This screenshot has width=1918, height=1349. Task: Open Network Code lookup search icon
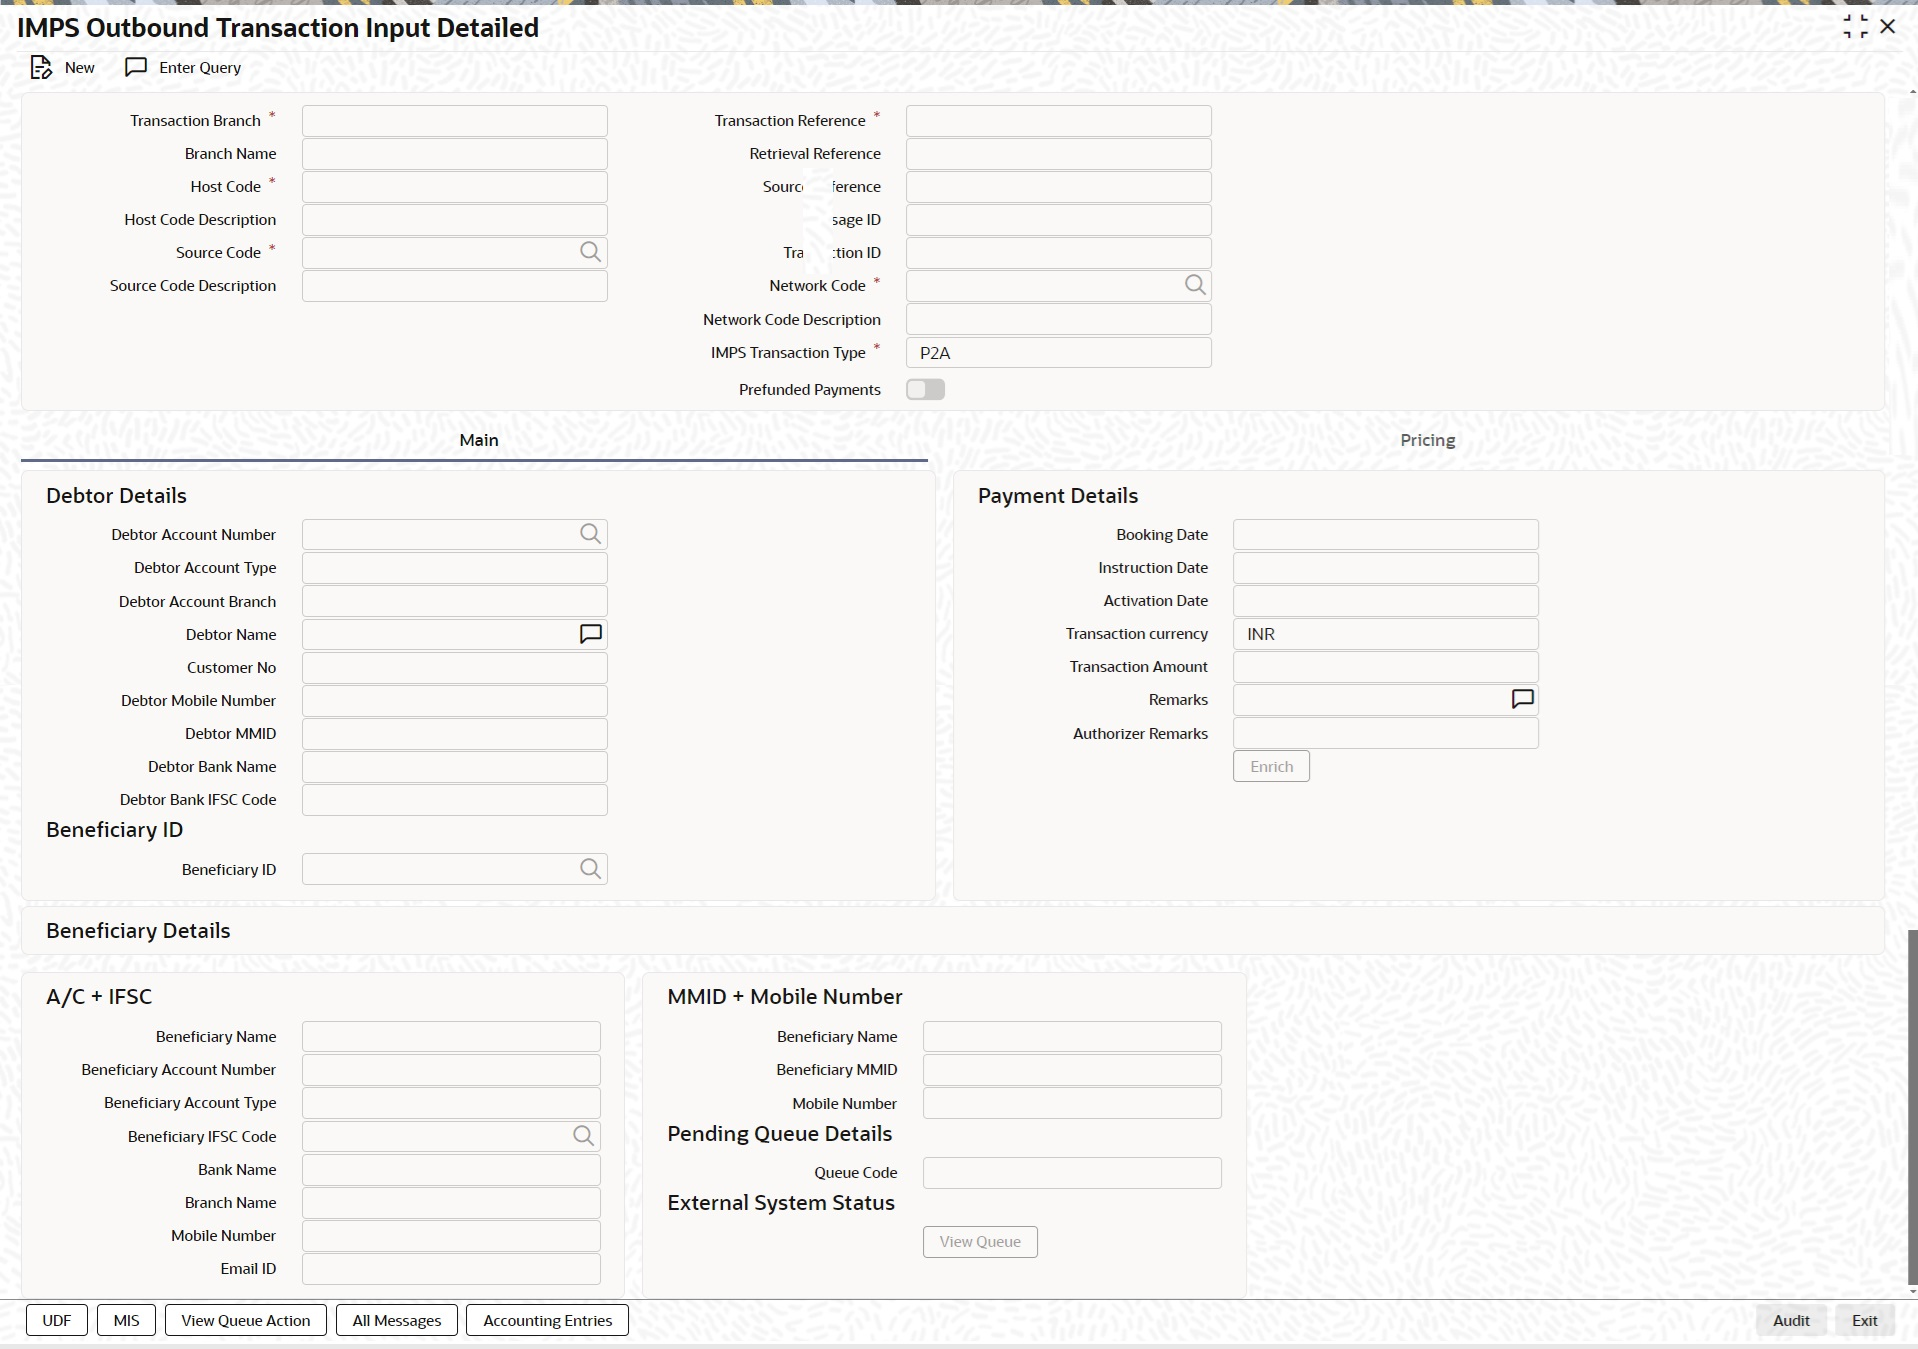click(x=1195, y=285)
